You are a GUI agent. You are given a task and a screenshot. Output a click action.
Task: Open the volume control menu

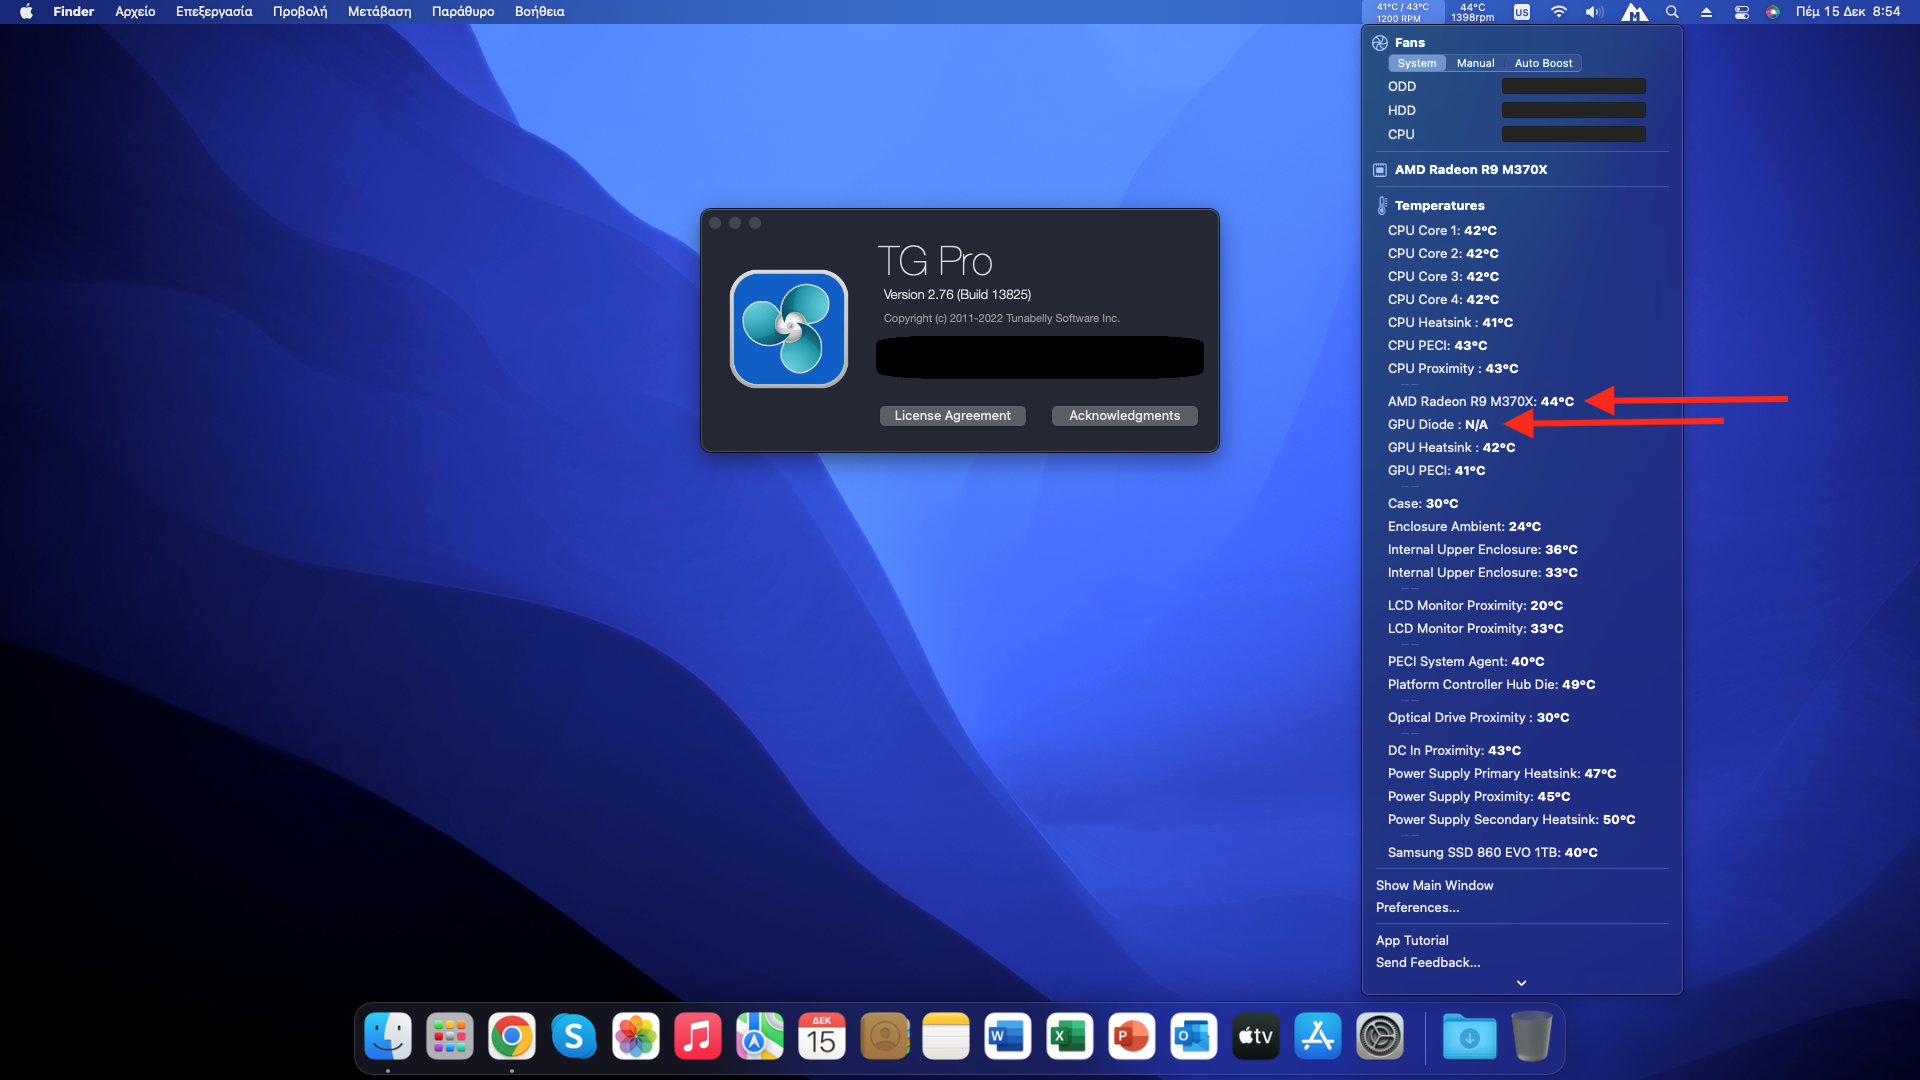1594,12
